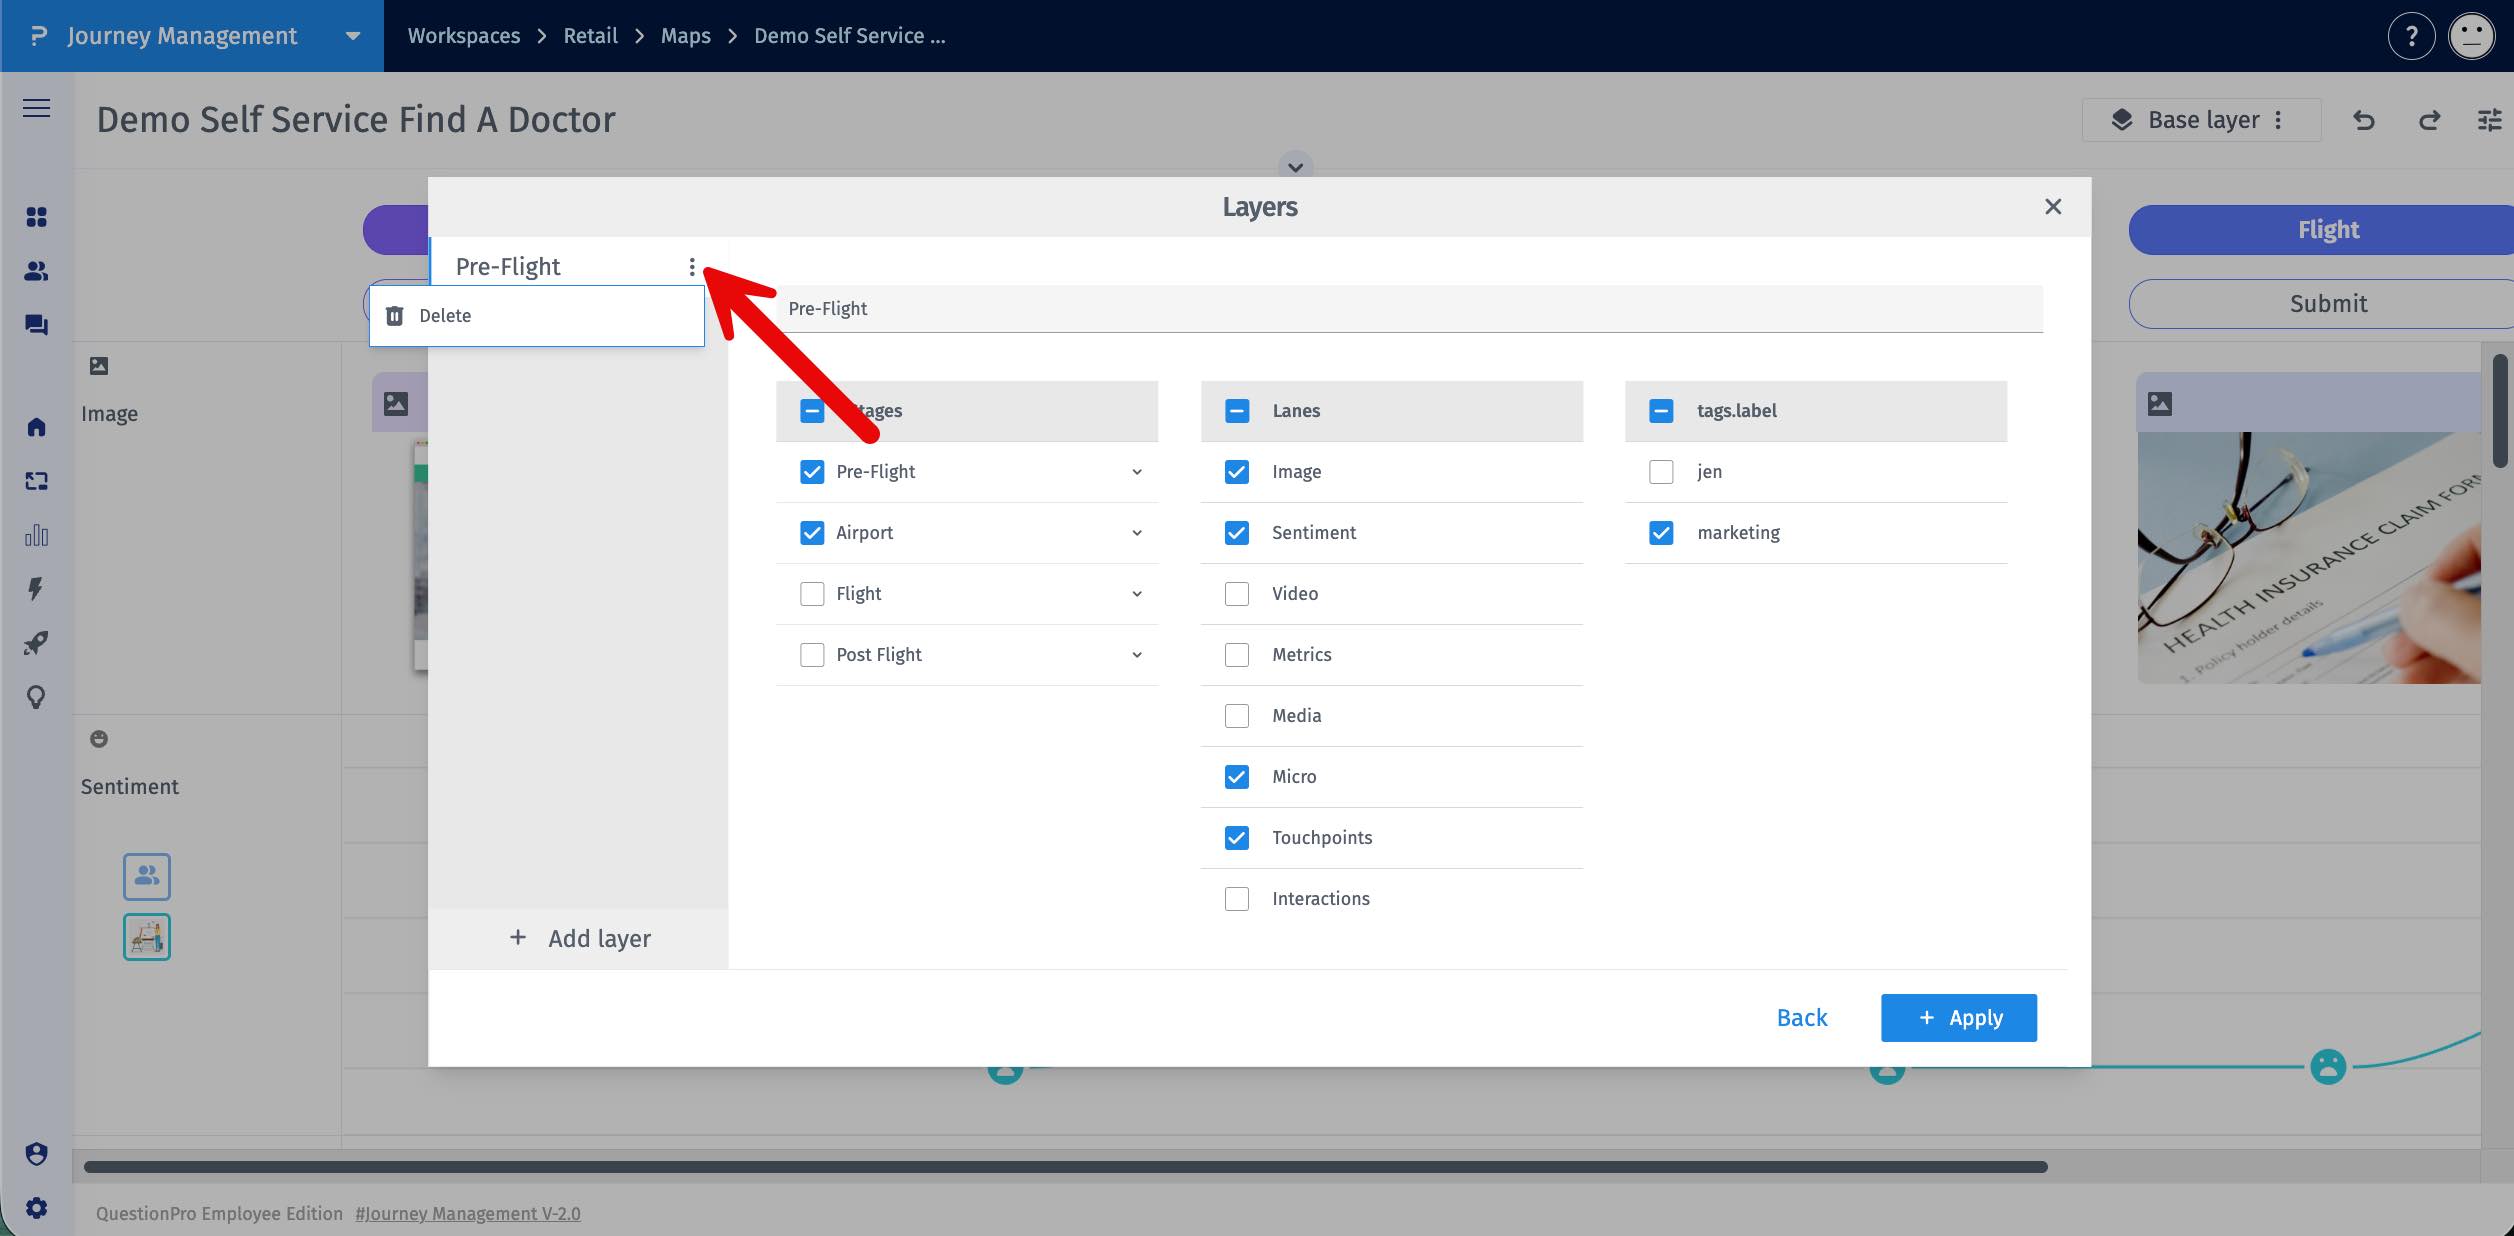This screenshot has height=1236, width=2514.
Task: Open the hamburger menu icon
Action: [37, 108]
